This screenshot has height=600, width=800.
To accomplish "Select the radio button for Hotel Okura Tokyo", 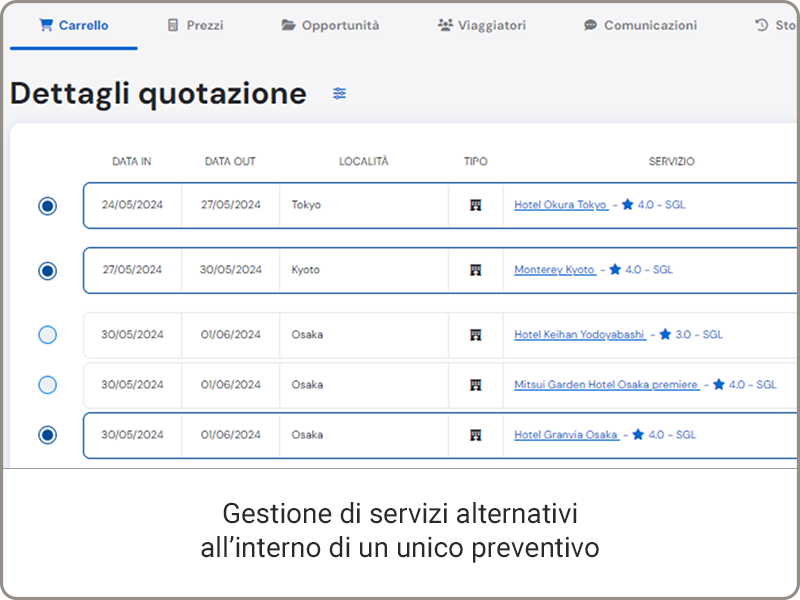I will (47, 206).
